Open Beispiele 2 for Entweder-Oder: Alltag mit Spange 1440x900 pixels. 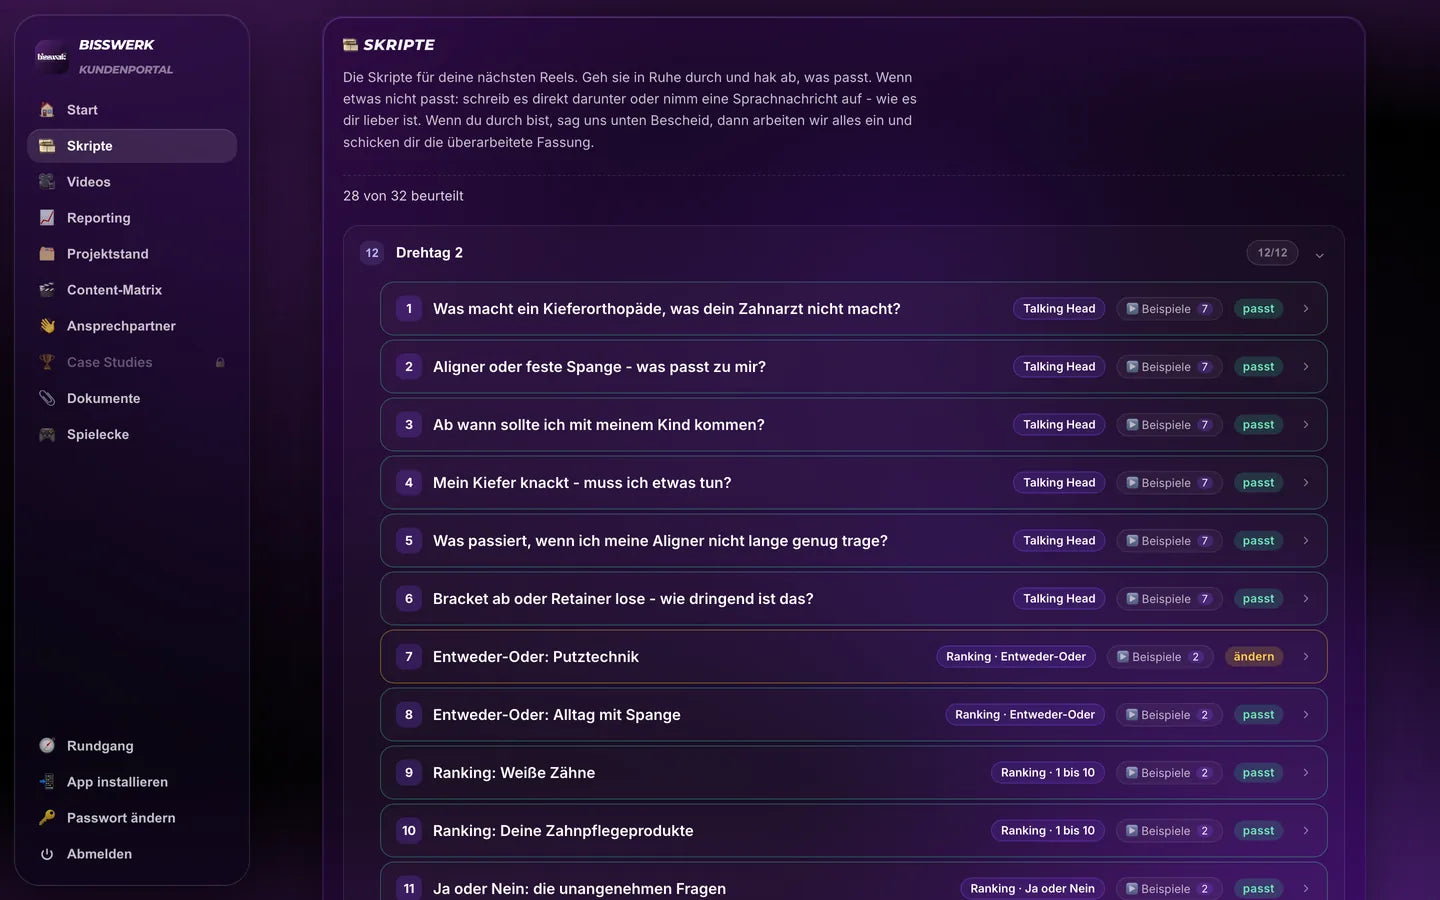tap(1169, 715)
